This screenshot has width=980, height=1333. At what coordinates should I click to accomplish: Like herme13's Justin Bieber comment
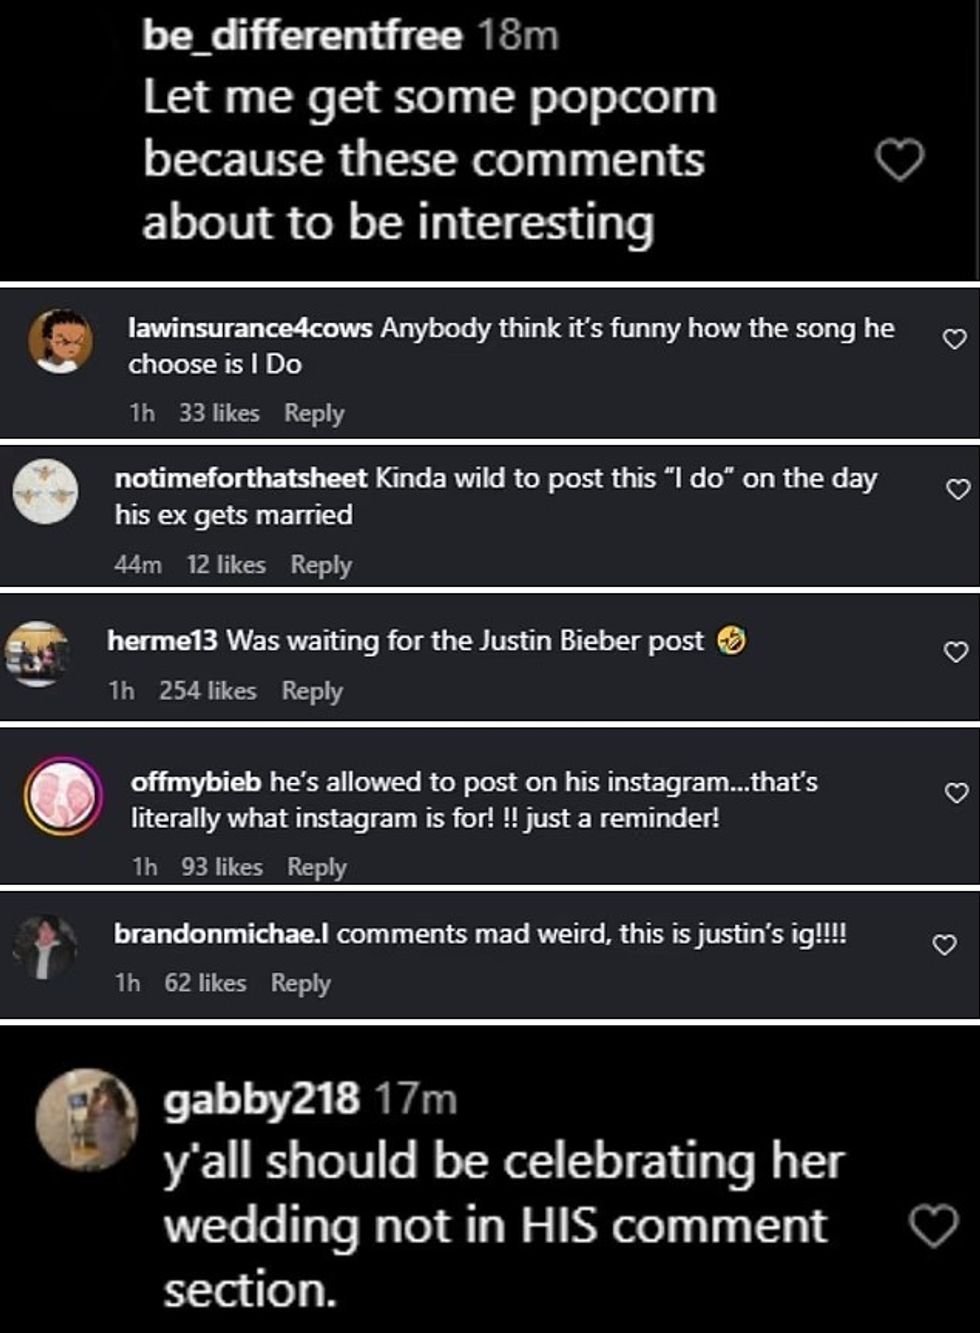pyautogui.click(x=956, y=652)
